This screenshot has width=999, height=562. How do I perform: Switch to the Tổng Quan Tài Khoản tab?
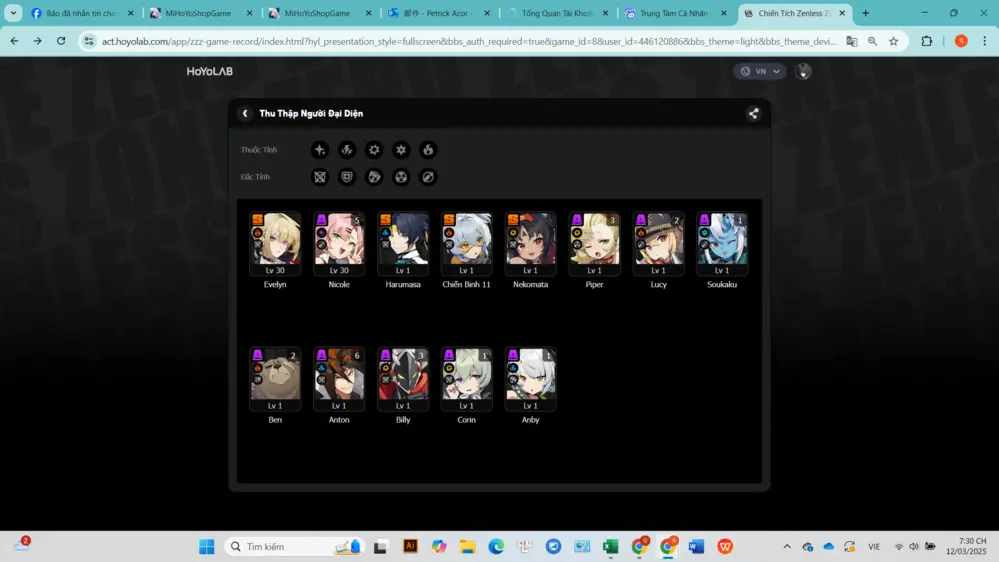(x=558, y=13)
